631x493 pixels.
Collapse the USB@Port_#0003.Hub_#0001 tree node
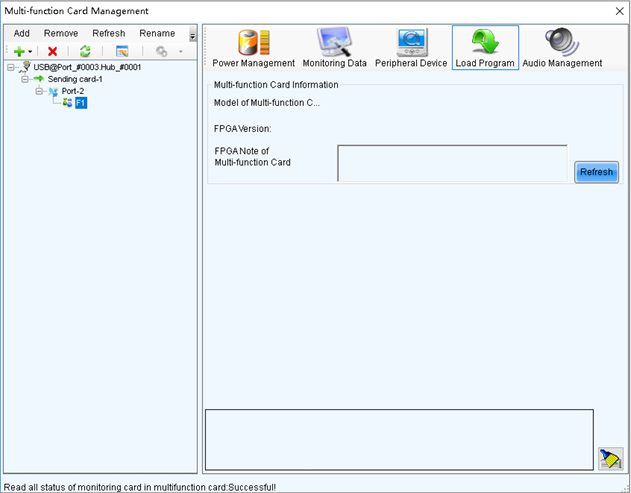coord(11,67)
